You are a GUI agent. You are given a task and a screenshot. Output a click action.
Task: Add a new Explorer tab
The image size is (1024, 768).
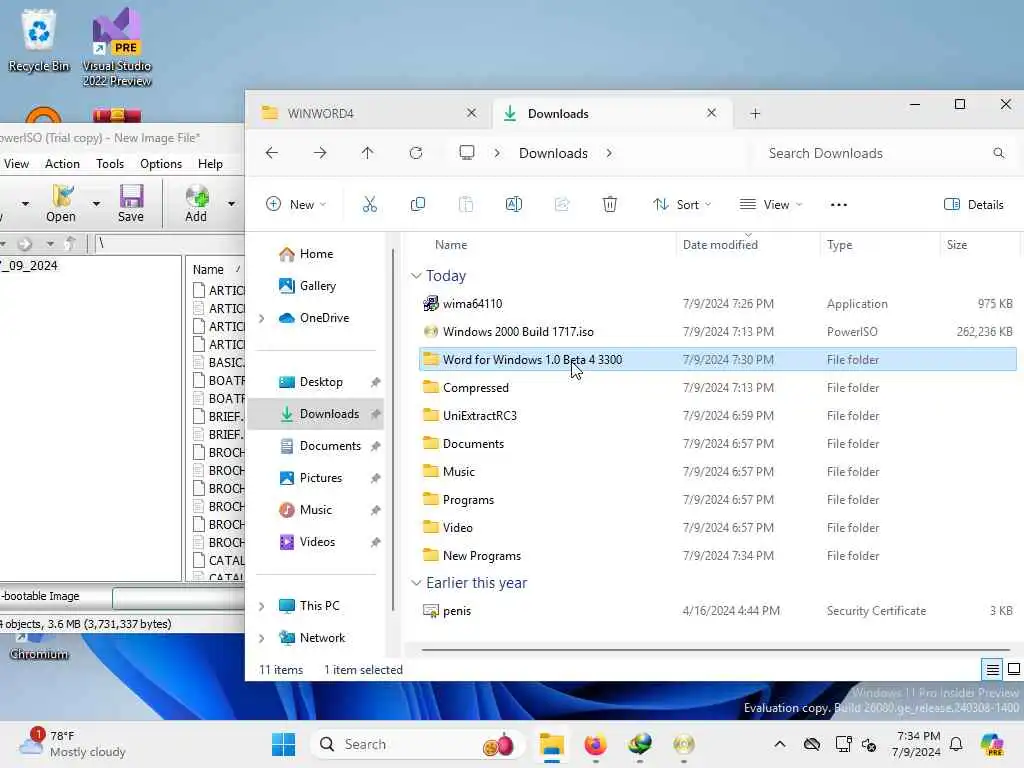(x=755, y=114)
